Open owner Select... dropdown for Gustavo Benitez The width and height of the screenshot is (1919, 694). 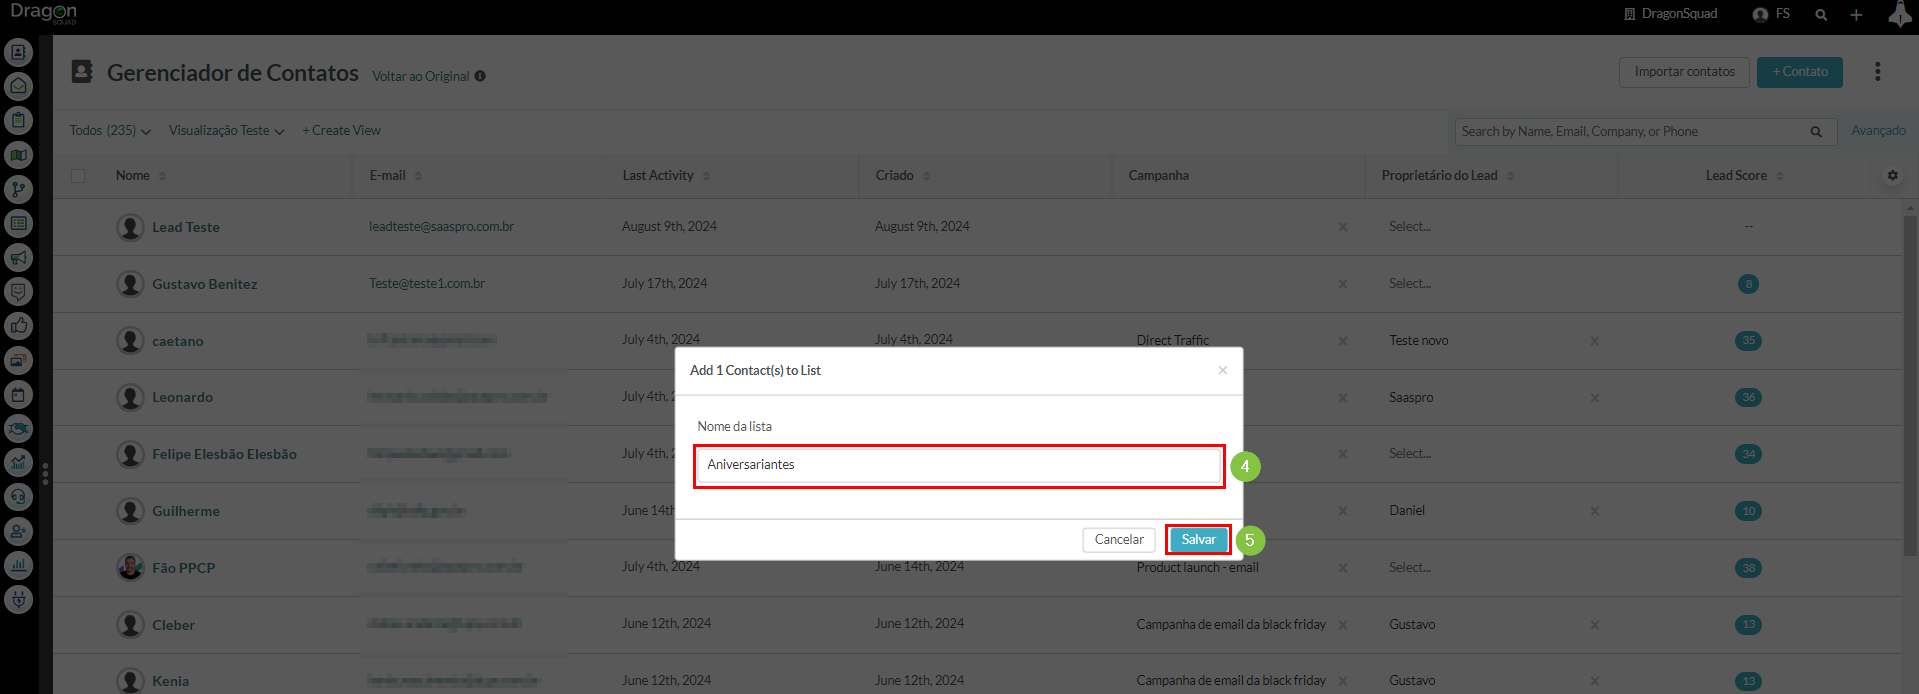pos(1410,284)
